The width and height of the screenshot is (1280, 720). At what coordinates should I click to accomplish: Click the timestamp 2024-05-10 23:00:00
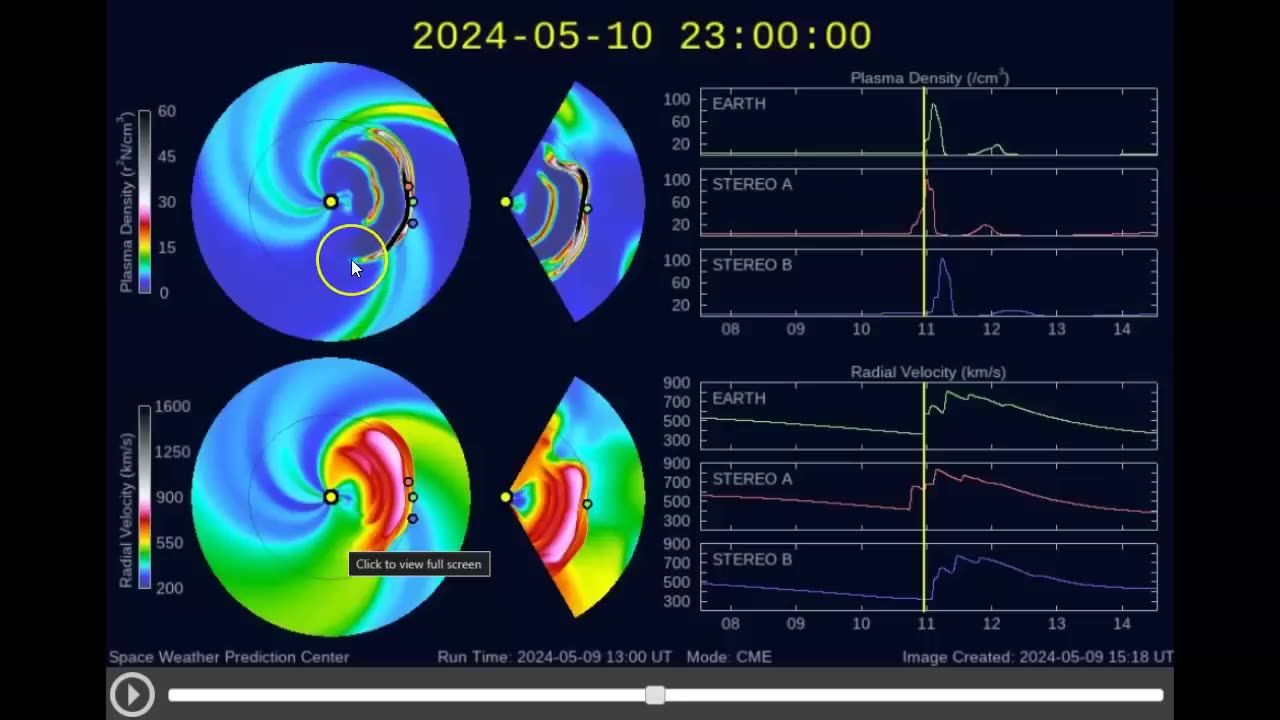click(642, 36)
